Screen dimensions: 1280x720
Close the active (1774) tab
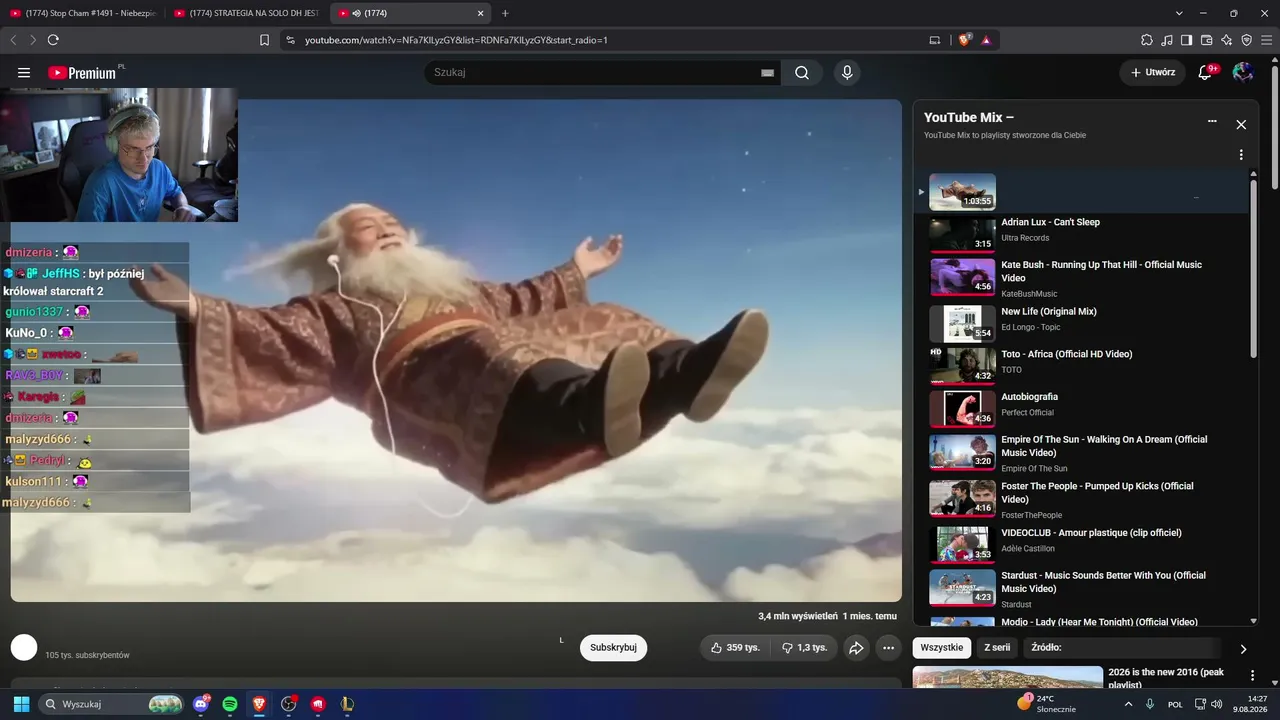click(480, 13)
